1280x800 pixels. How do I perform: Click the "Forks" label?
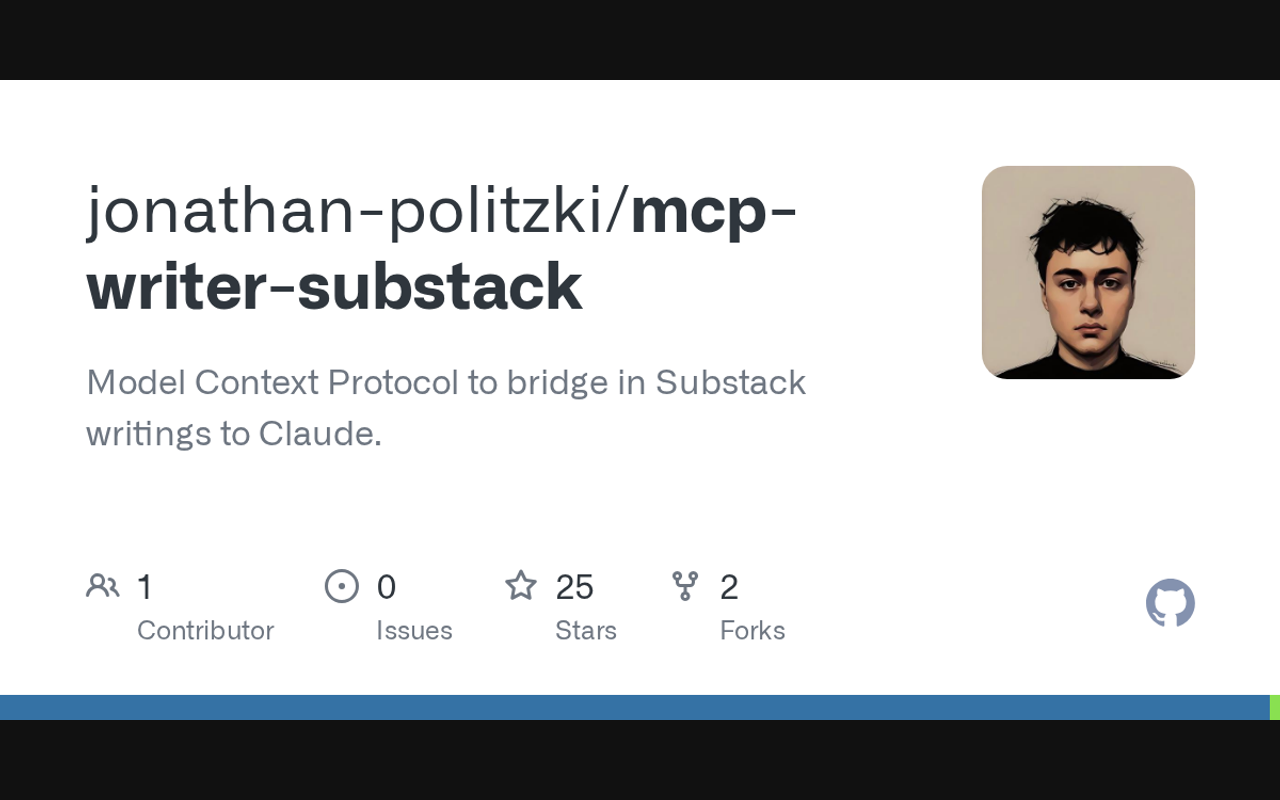tap(752, 631)
